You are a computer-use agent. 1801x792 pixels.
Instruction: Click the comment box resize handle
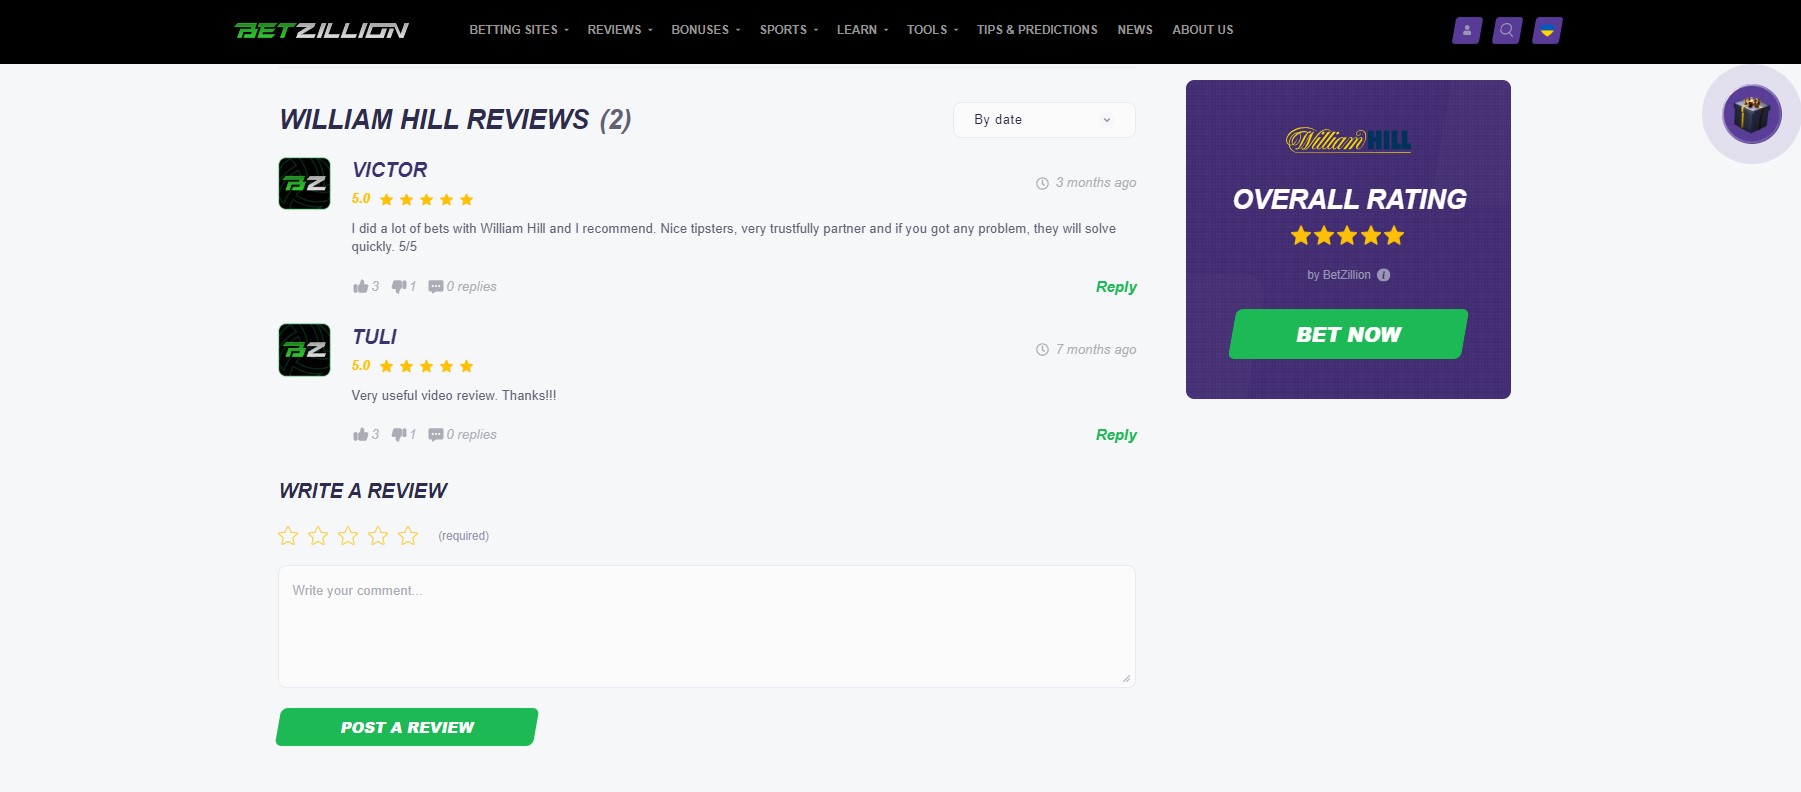[1126, 678]
